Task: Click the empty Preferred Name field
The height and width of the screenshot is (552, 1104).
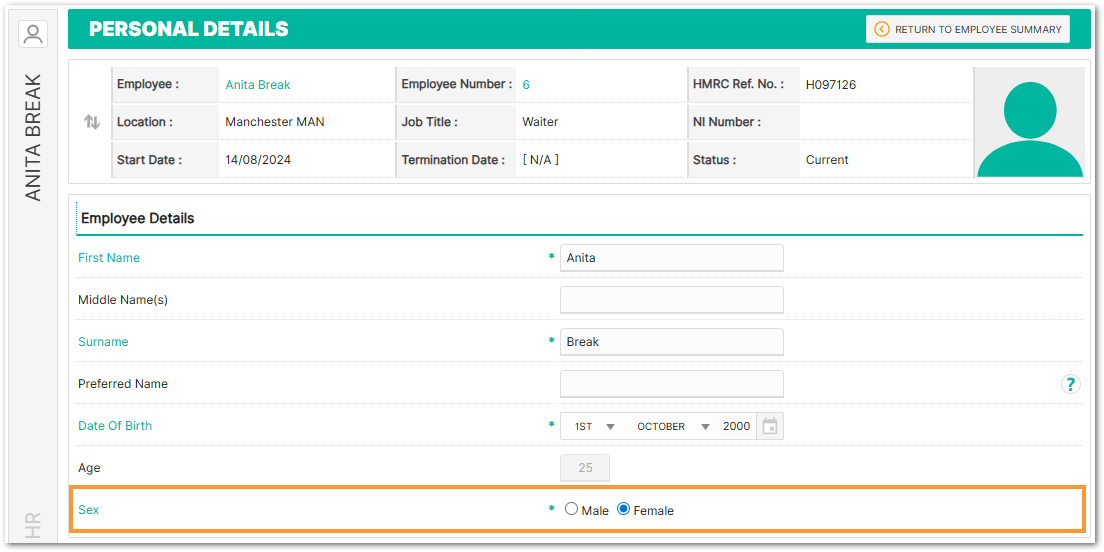Action: (671, 384)
